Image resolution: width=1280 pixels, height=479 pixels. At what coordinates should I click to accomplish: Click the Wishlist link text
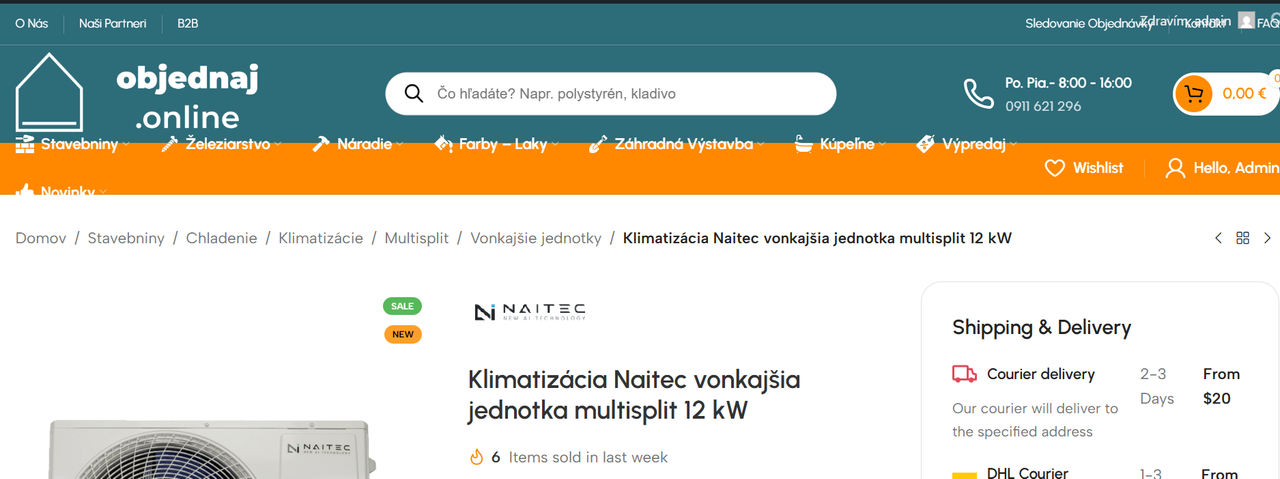click(1098, 168)
